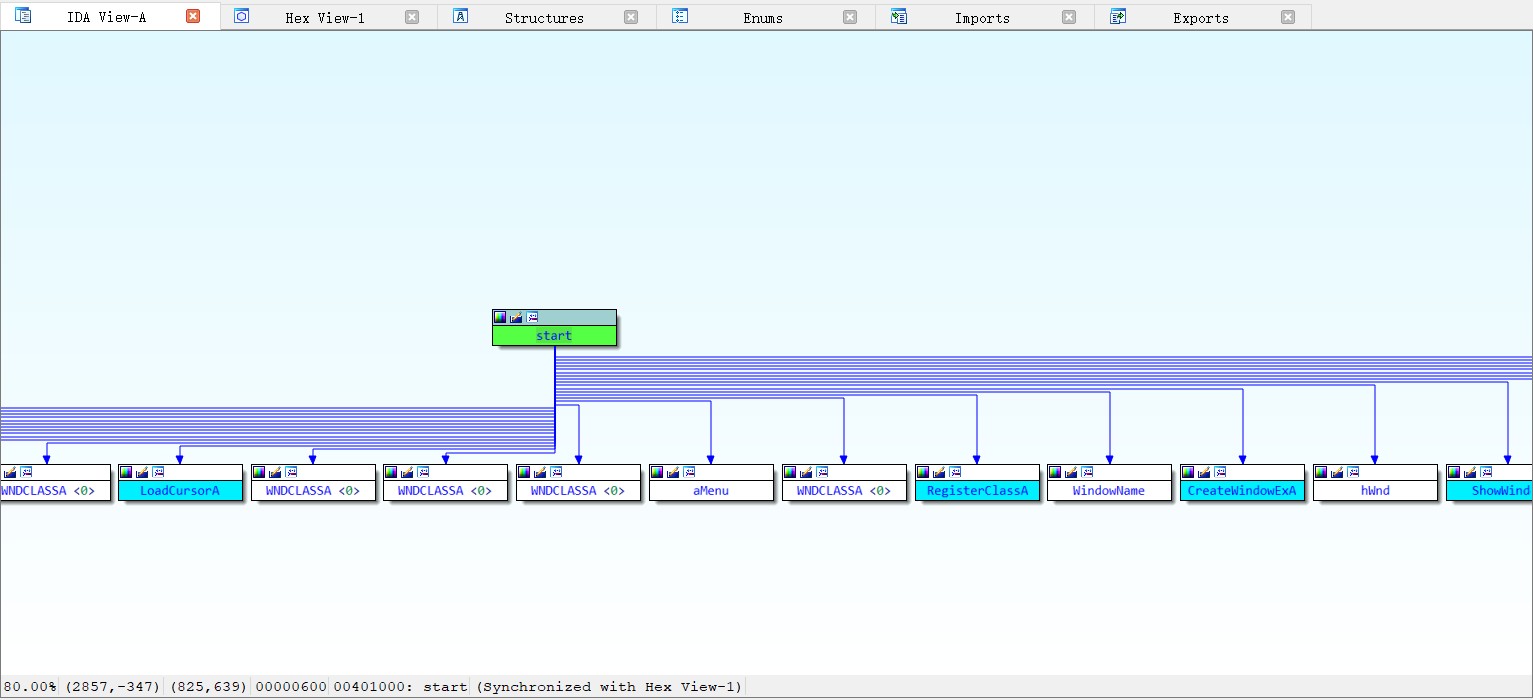Click the pencil edit icon on RegisterClassA node
The height and width of the screenshot is (700, 1533).
pos(939,472)
